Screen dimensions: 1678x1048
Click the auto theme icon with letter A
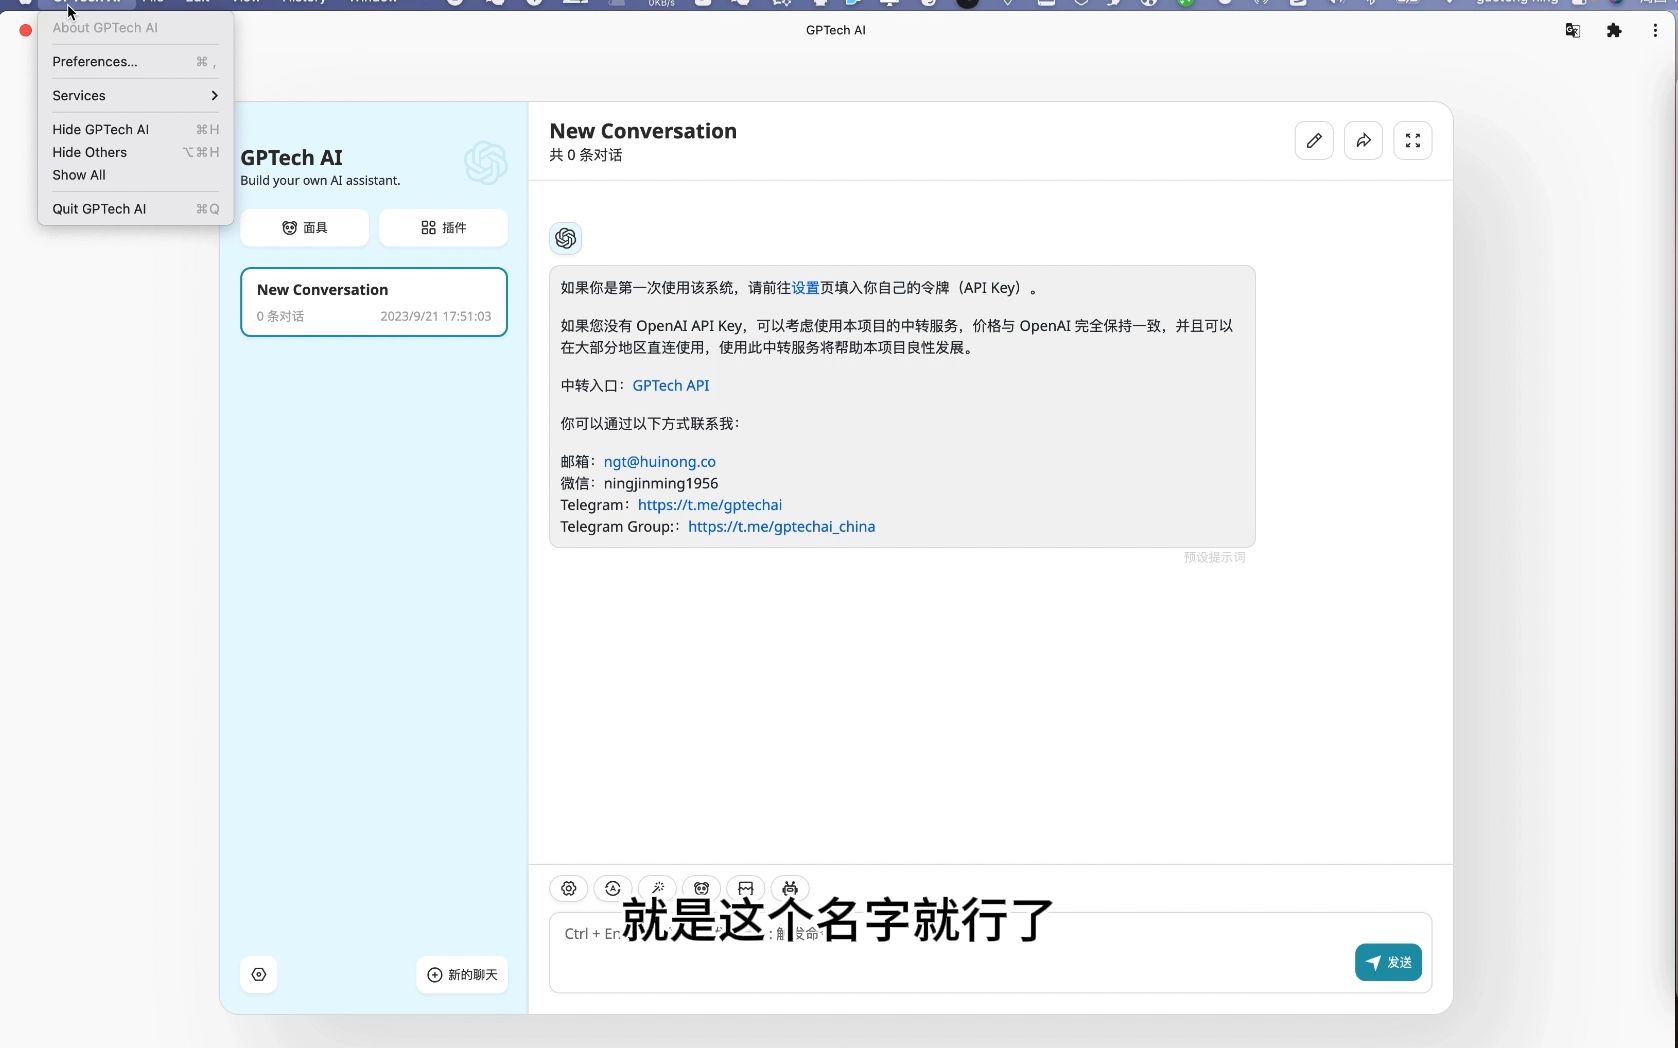click(x=613, y=888)
